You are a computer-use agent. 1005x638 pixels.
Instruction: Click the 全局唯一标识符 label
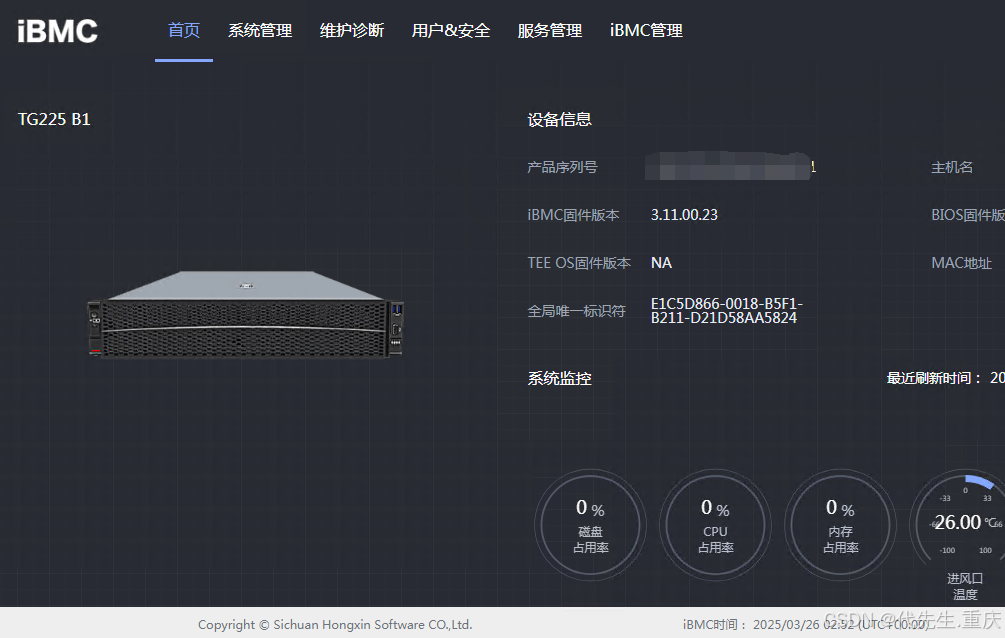[576, 311]
